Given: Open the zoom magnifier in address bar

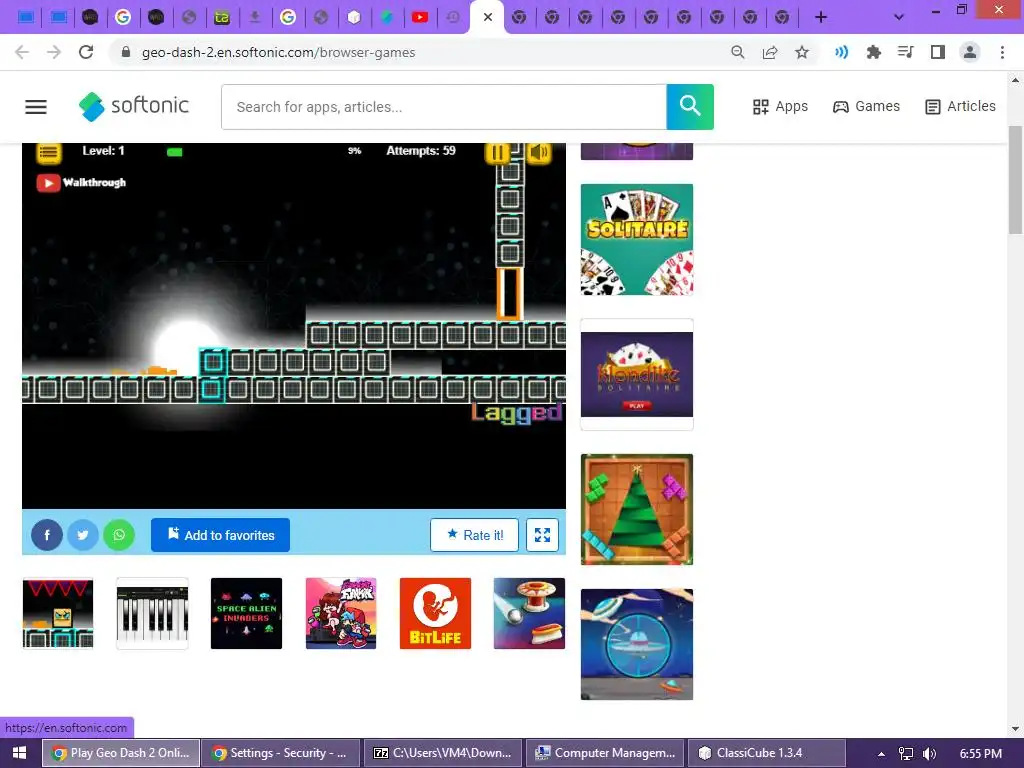Looking at the screenshot, I should pyautogui.click(x=737, y=52).
